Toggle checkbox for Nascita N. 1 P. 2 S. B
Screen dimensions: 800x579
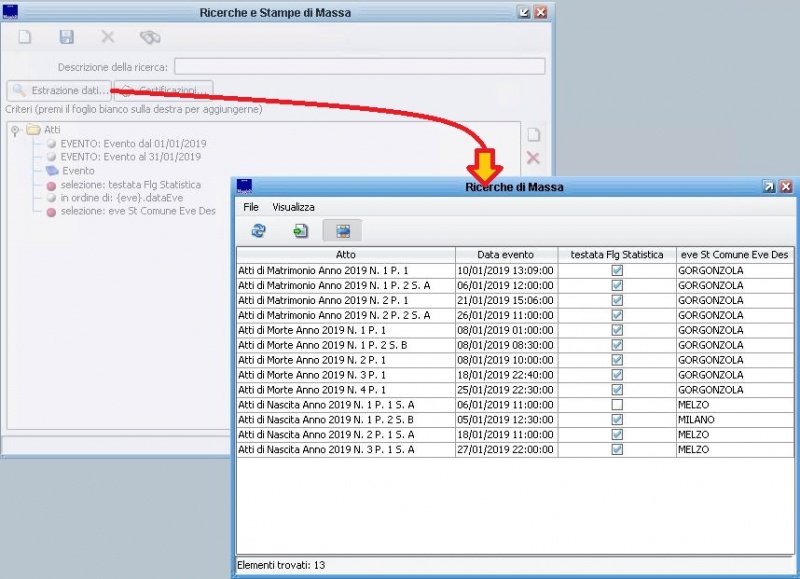tap(617, 419)
